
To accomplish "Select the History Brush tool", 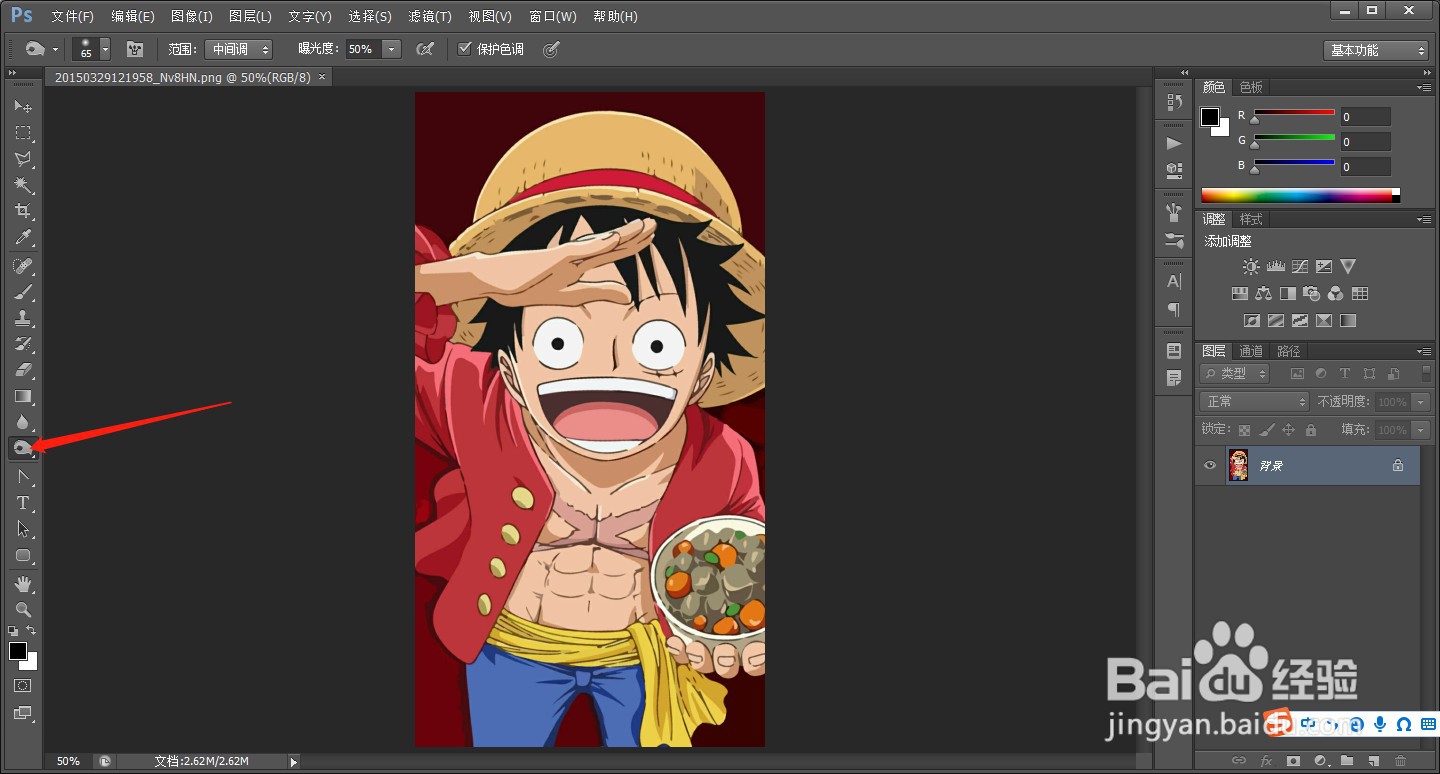I will click(x=23, y=344).
